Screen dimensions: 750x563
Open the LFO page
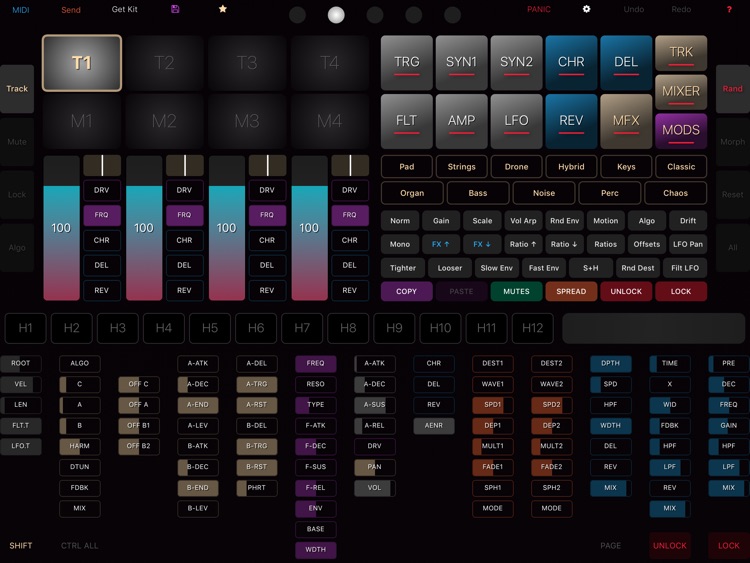click(x=517, y=121)
